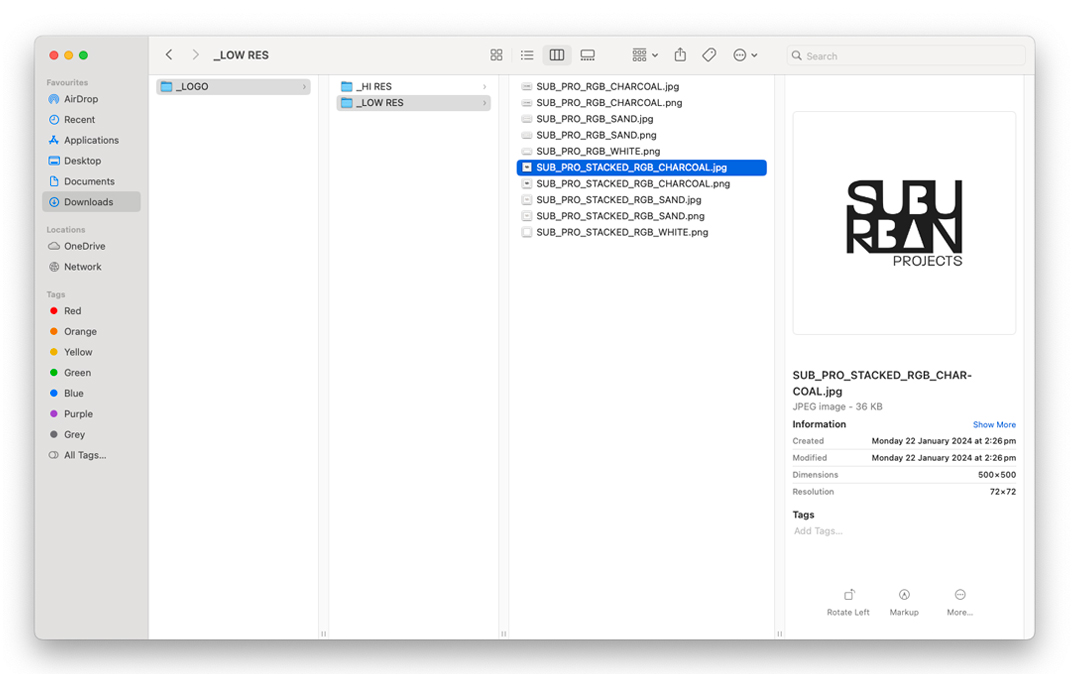Select SUB_PRO_STACKED_RGB_CHARCOAL.jpg file

tap(641, 168)
